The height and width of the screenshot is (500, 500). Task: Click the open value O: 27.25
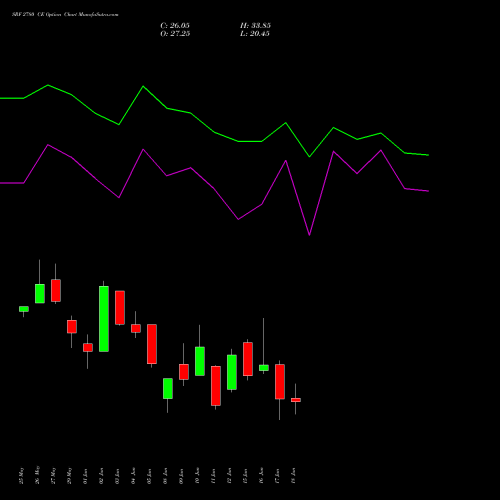175,34
